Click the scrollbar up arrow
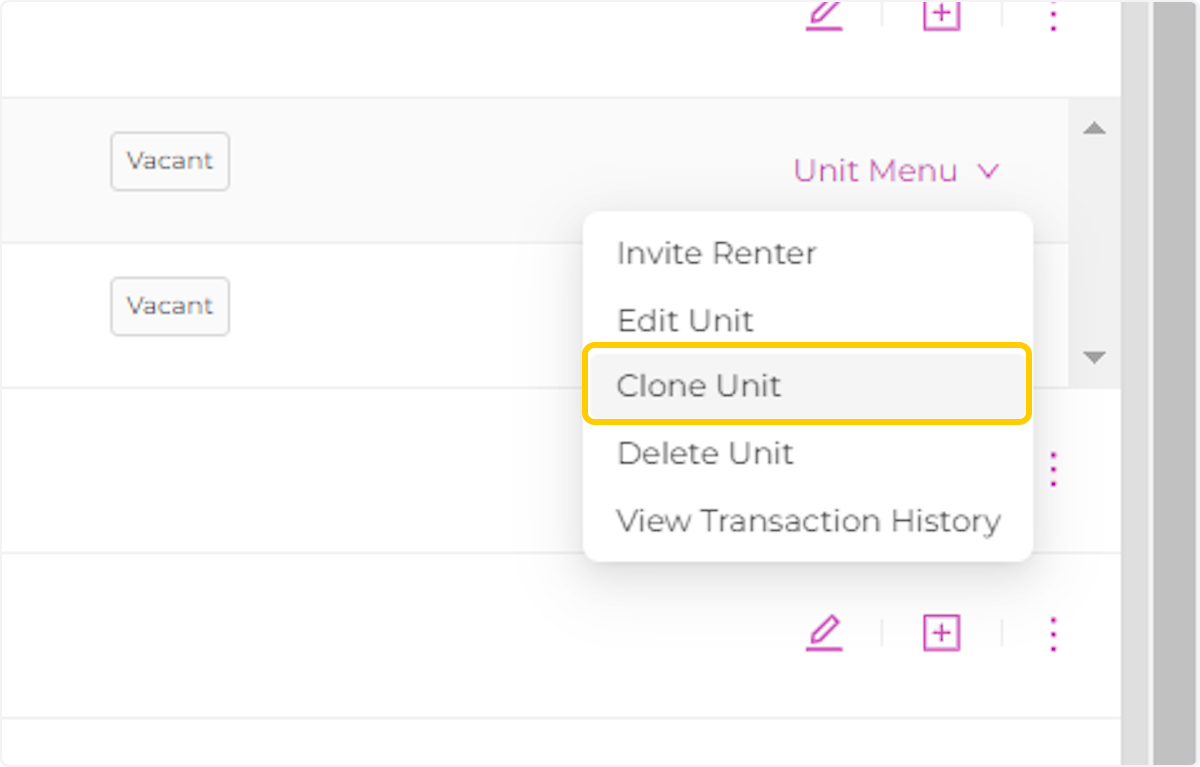Screen dimensions: 1200x767 [1094, 128]
